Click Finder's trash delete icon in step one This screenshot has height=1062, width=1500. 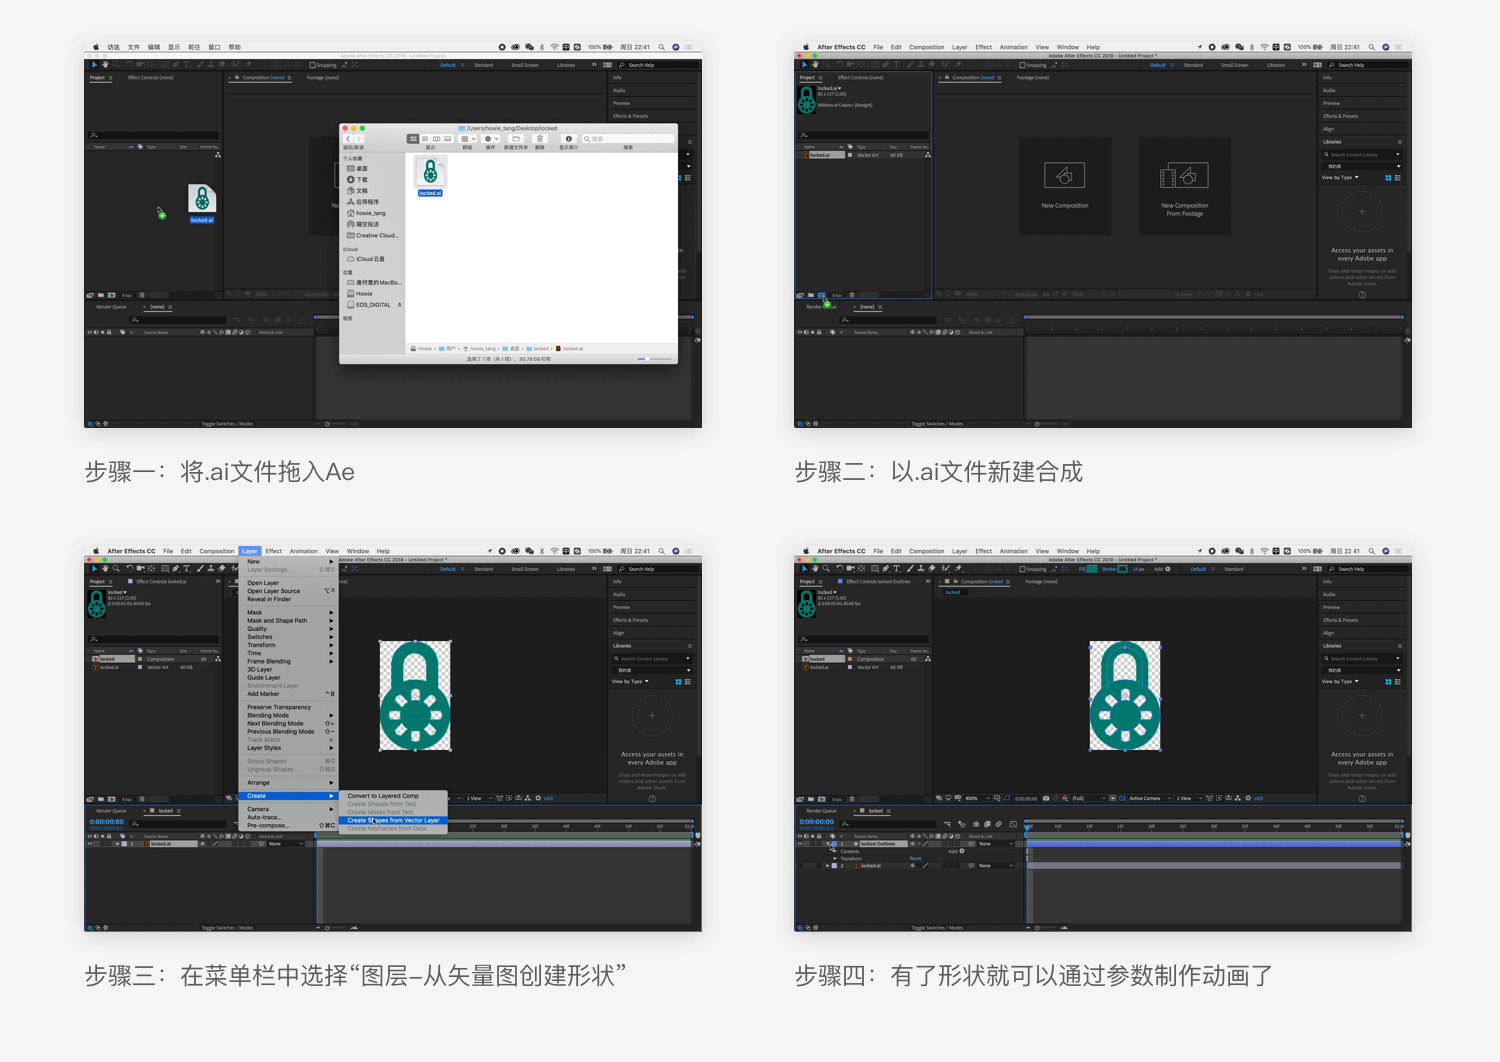click(x=540, y=139)
